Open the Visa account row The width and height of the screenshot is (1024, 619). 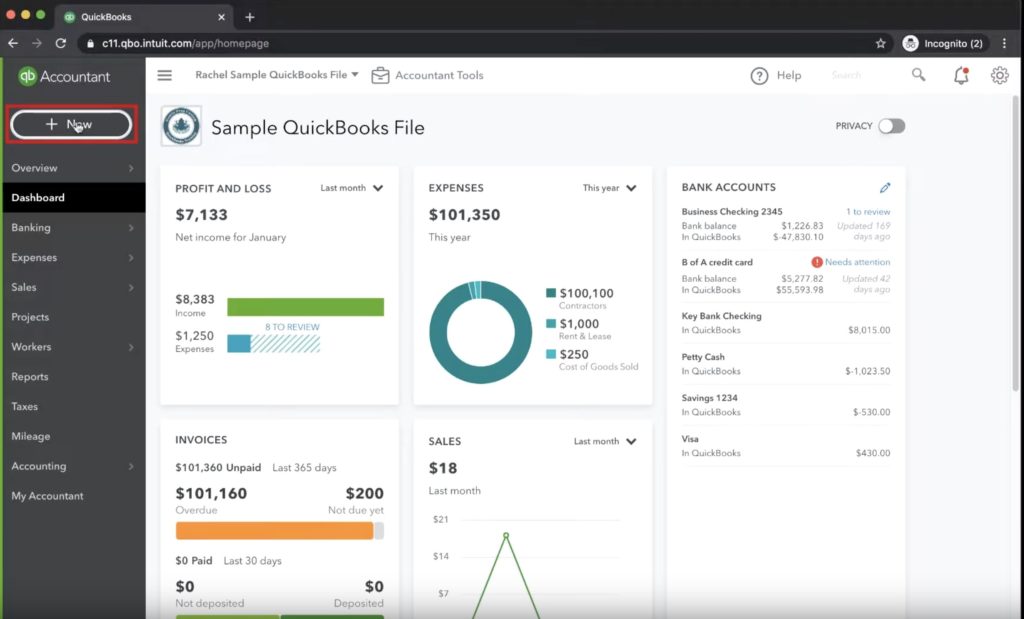pyautogui.click(x=786, y=446)
